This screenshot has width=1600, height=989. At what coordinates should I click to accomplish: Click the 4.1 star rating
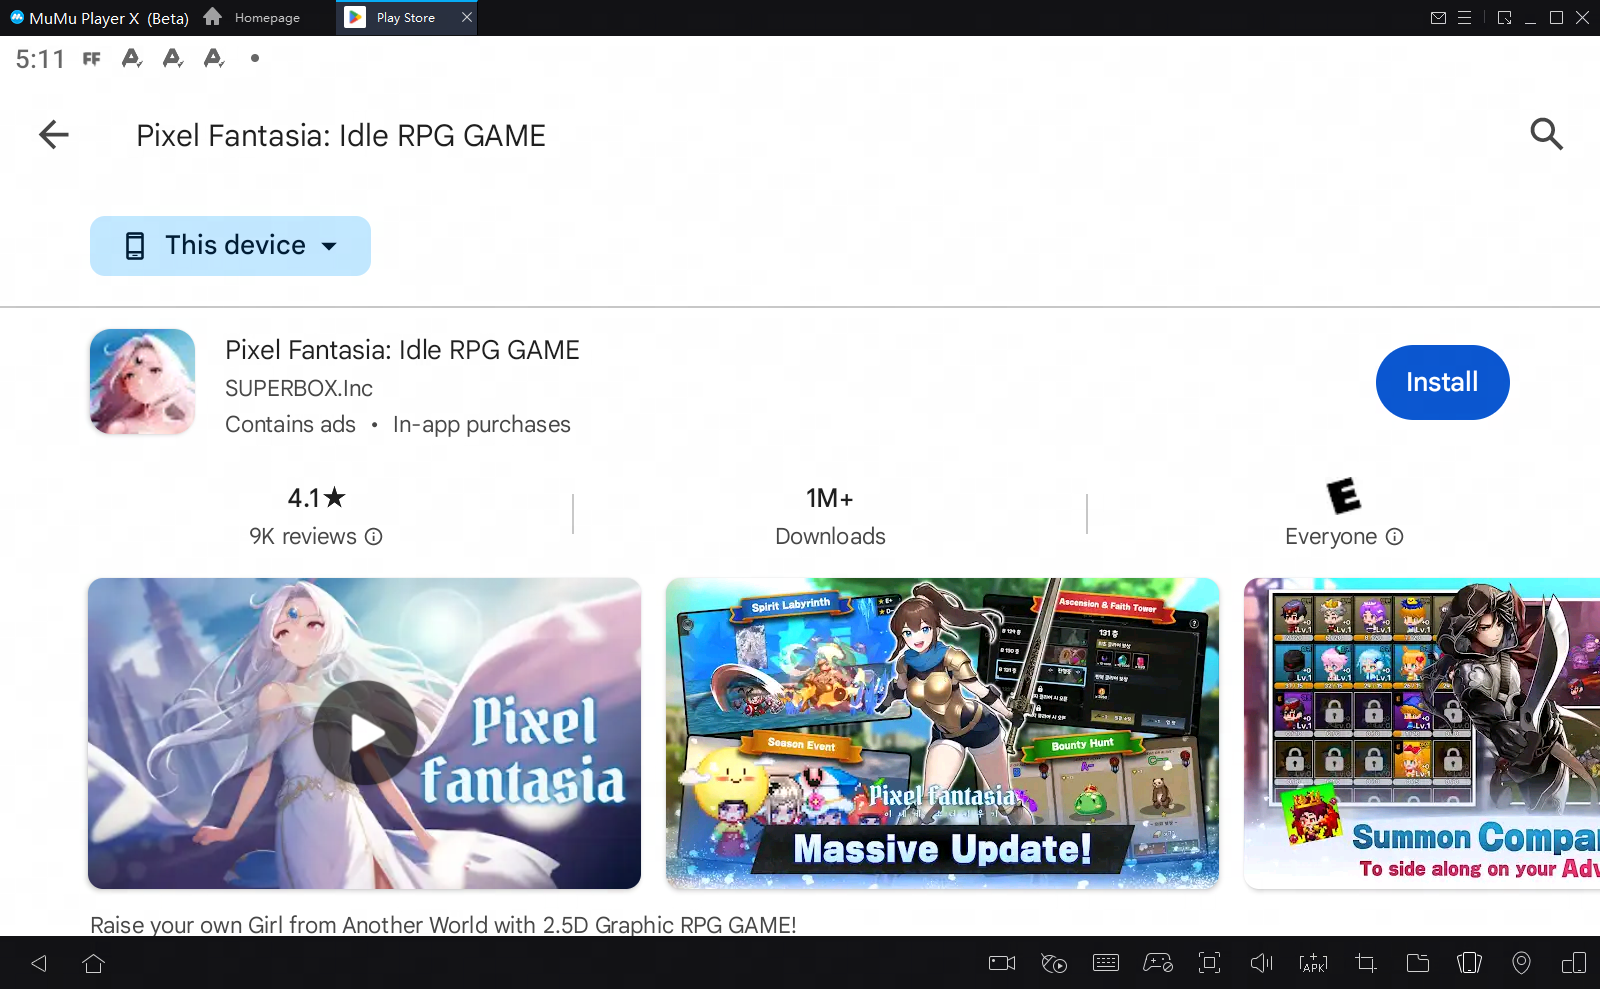point(316,497)
